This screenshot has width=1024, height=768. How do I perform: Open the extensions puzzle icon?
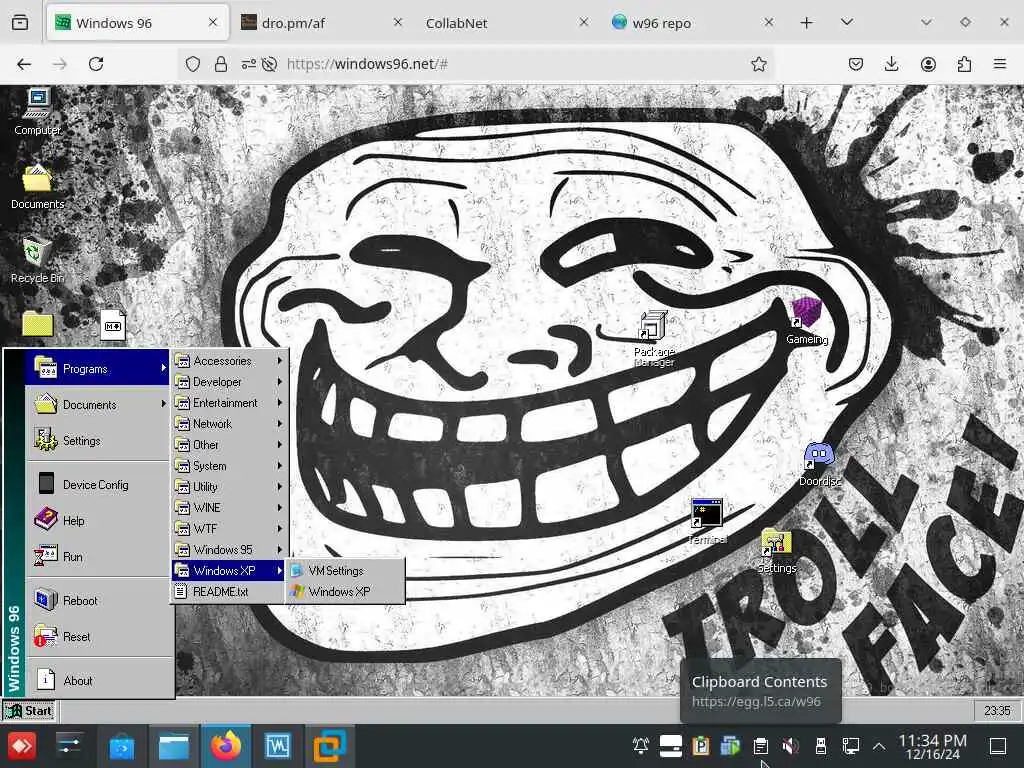click(964, 64)
